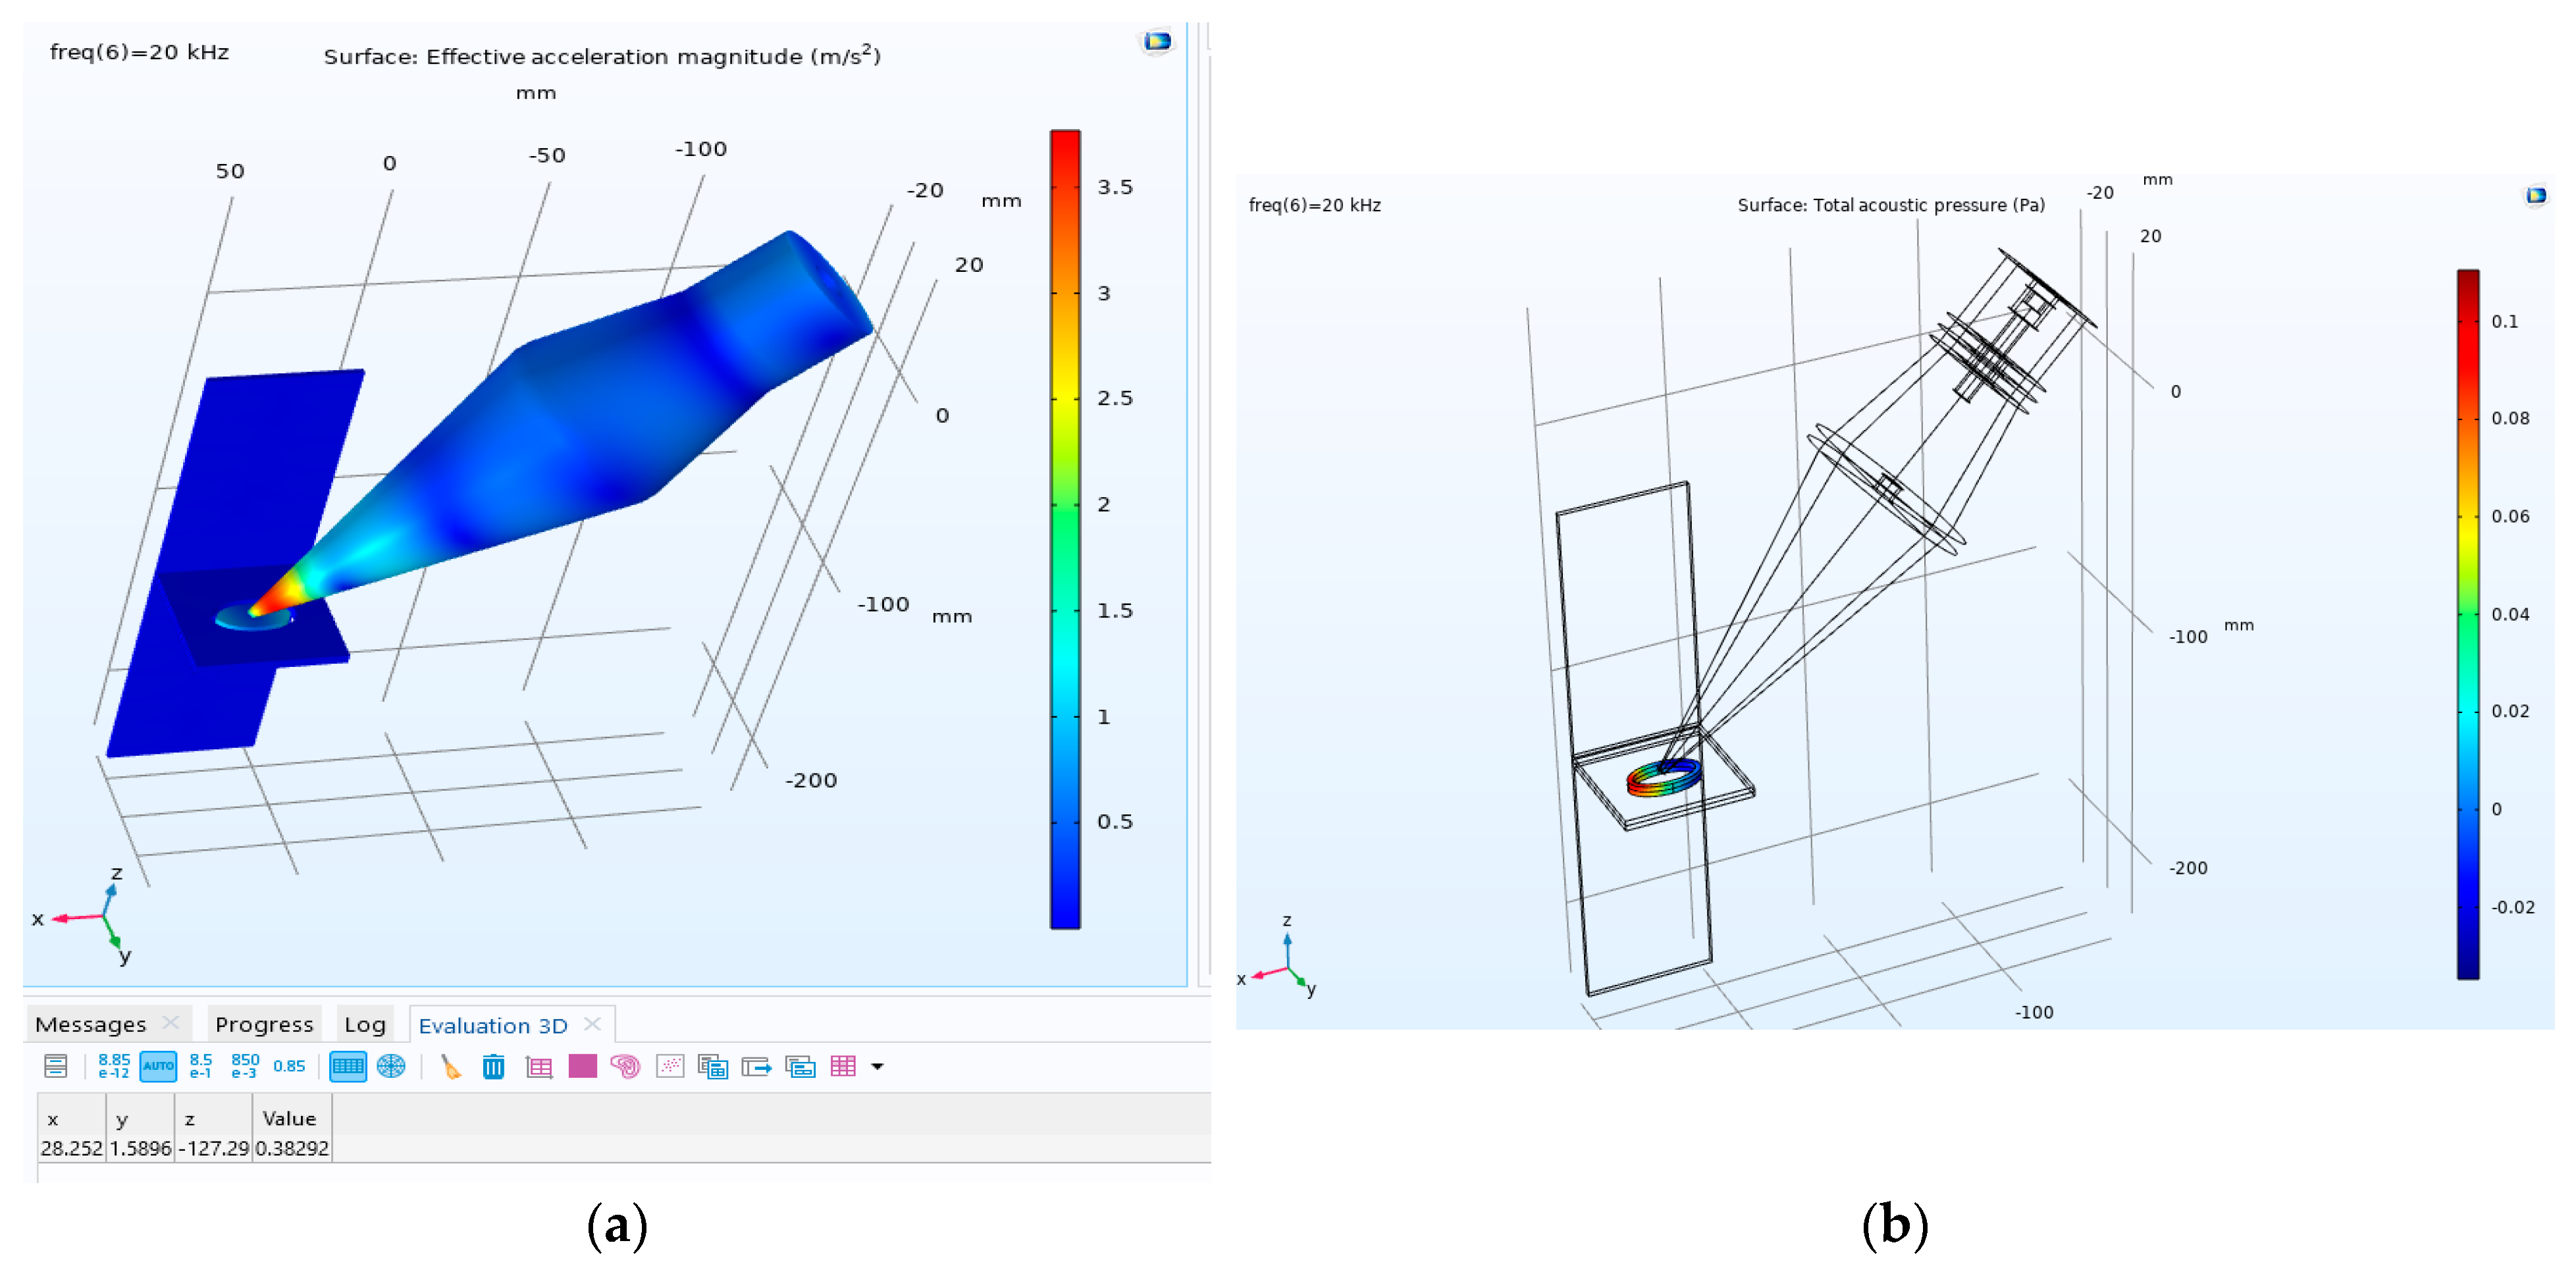
Task: Click the 0.38292 value cell
Action: click(x=291, y=1148)
